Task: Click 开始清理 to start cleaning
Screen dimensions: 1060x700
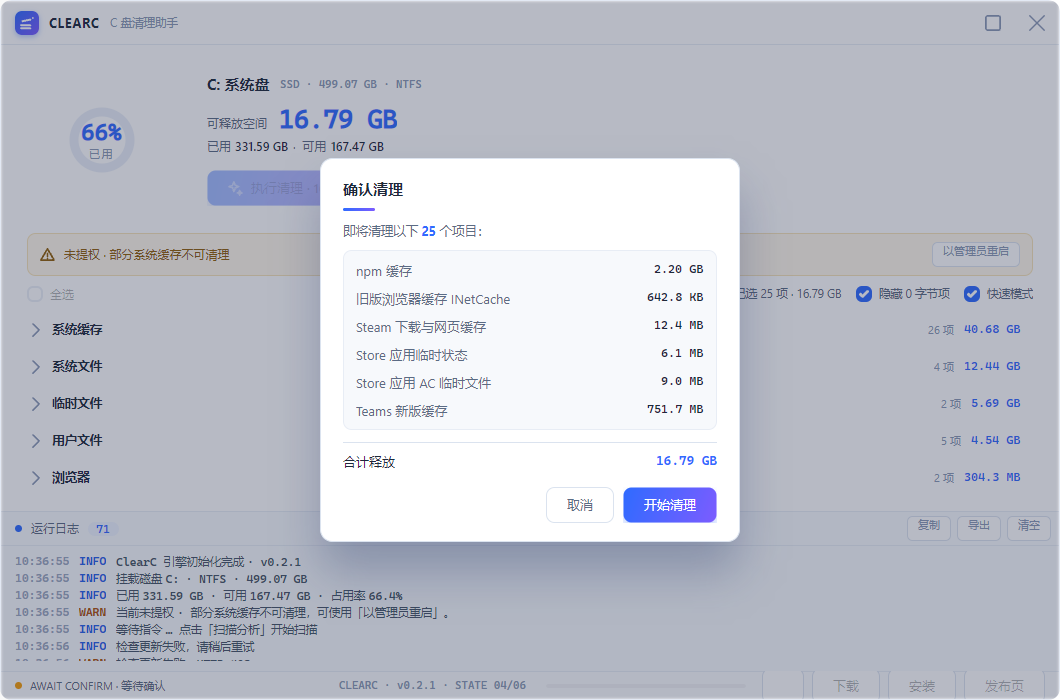Action: [x=669, y=505]
